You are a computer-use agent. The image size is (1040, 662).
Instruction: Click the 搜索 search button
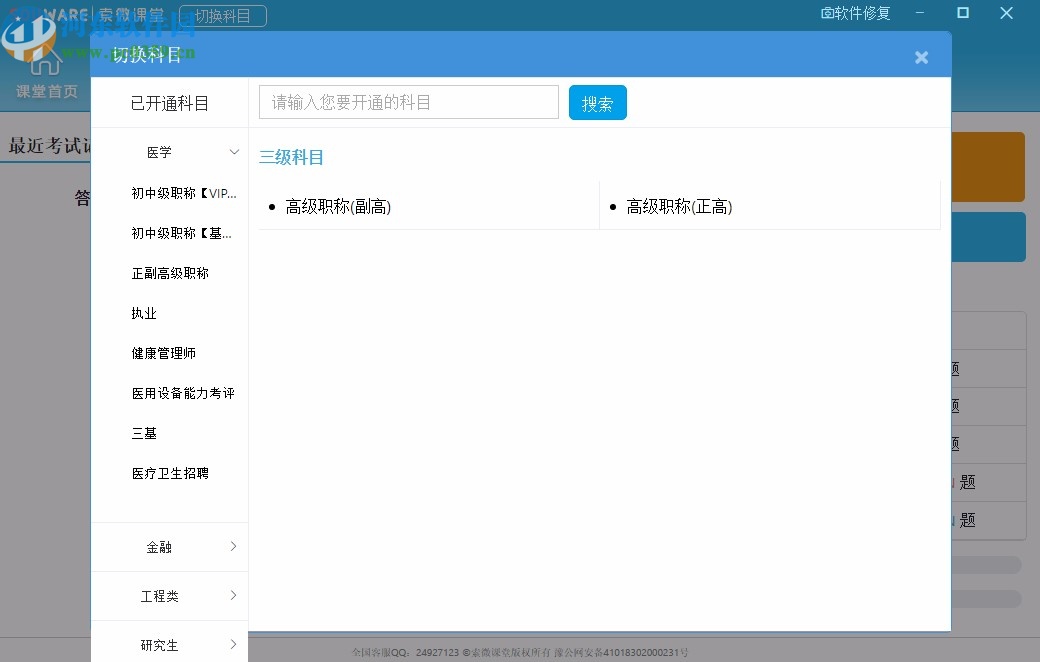point(597,102)
